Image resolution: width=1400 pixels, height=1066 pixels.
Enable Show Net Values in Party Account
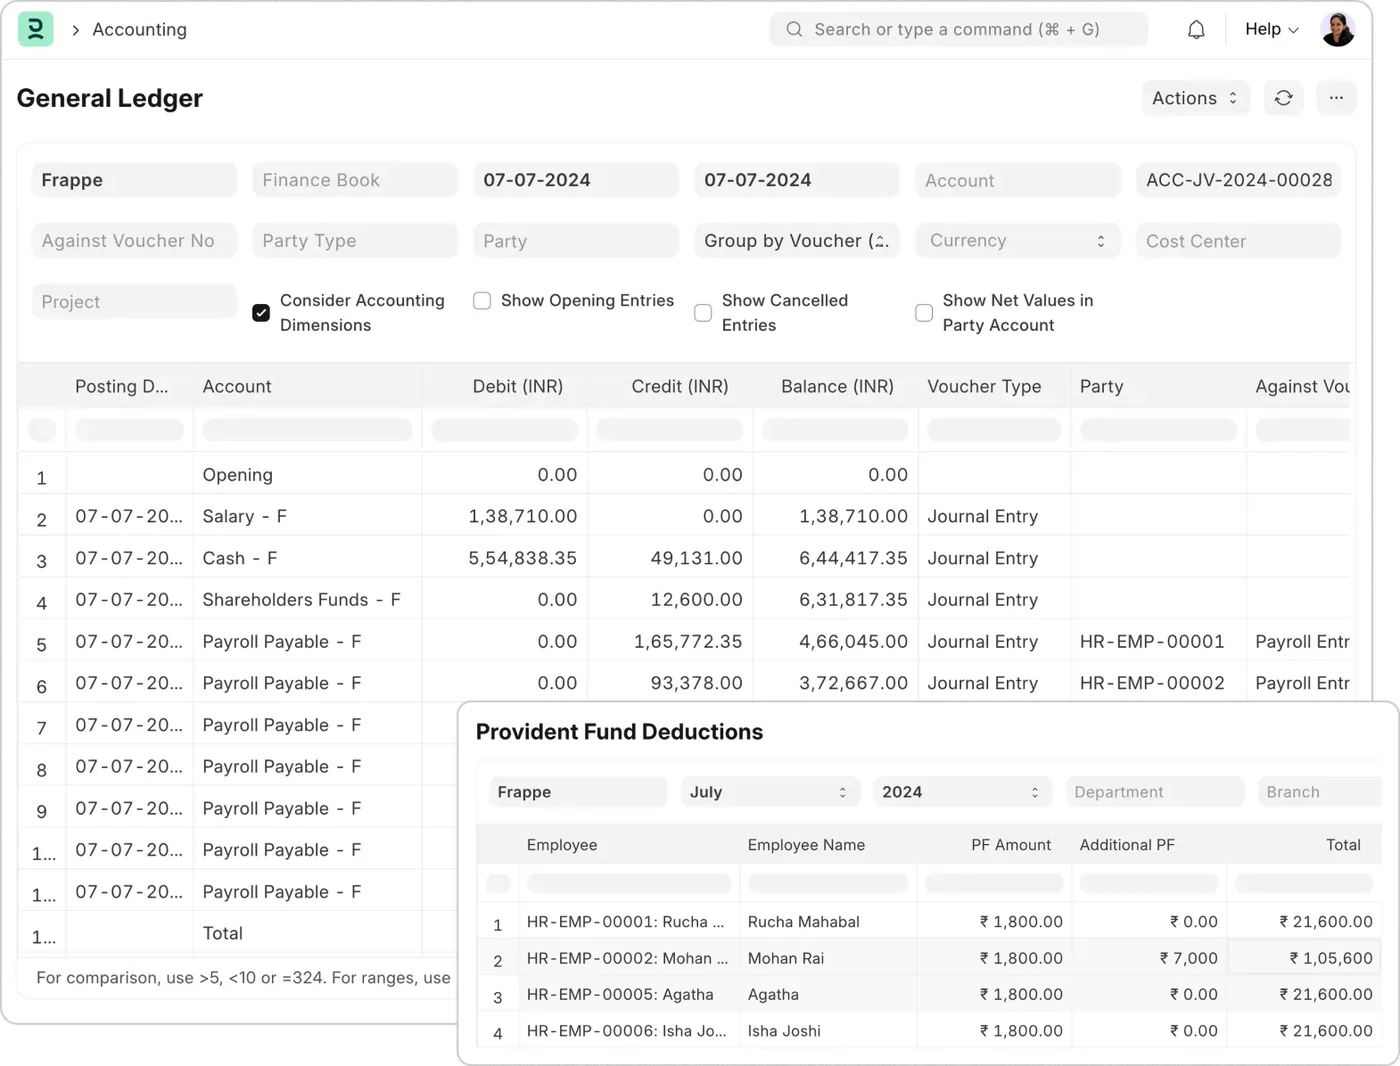pyautogui.click(x=924, y=313)
